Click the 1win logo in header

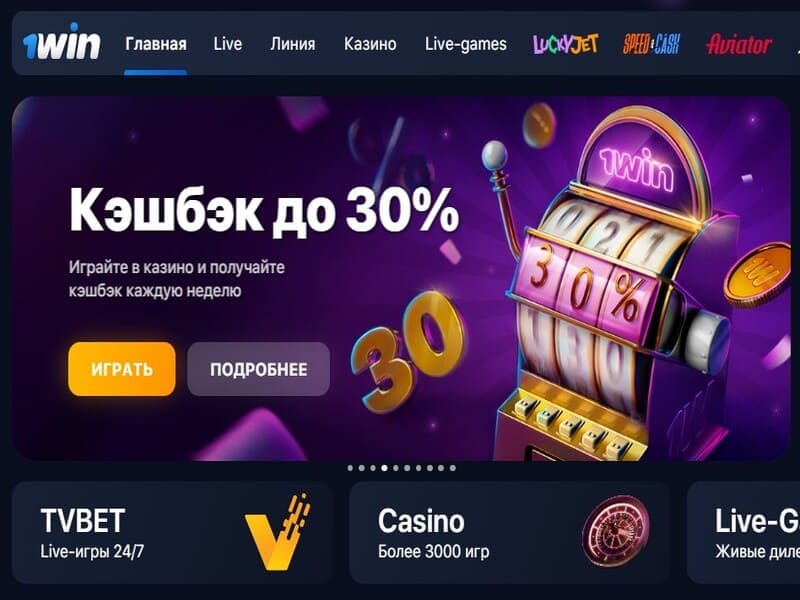click(62, 43)
